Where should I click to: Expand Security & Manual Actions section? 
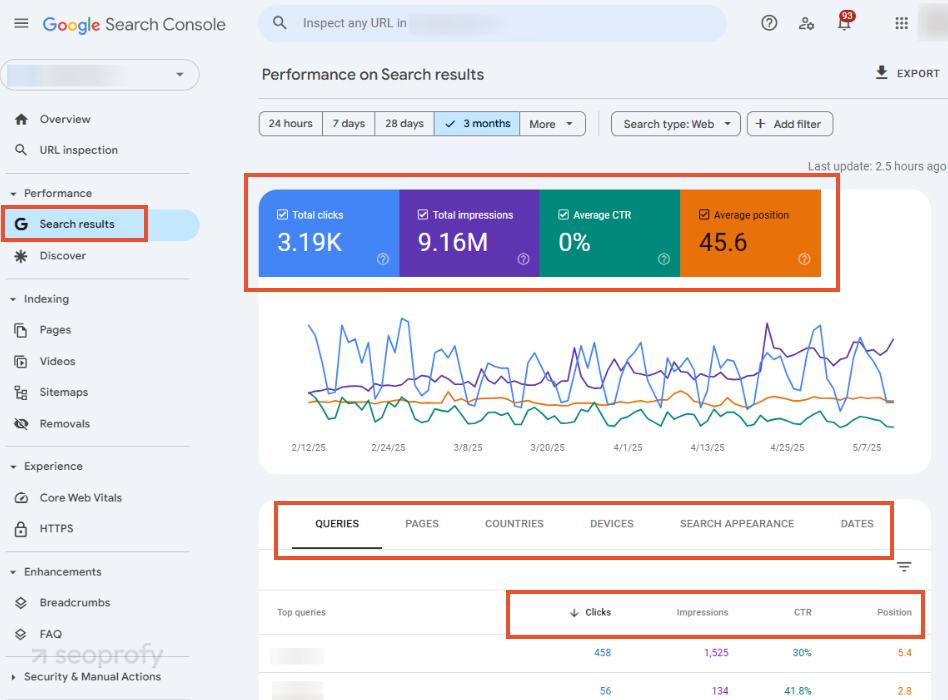[x=13, y=677]
